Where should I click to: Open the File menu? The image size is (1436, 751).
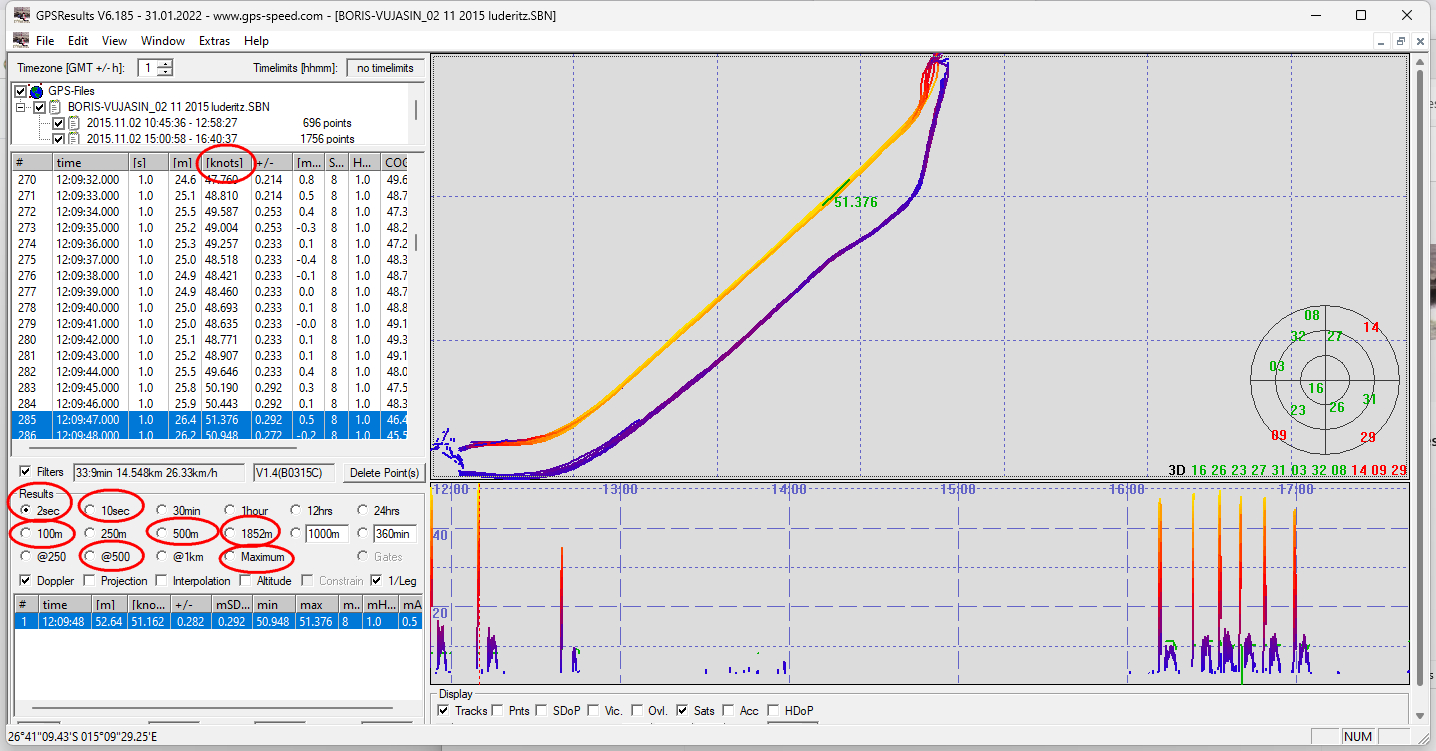[x=45, y=41]
